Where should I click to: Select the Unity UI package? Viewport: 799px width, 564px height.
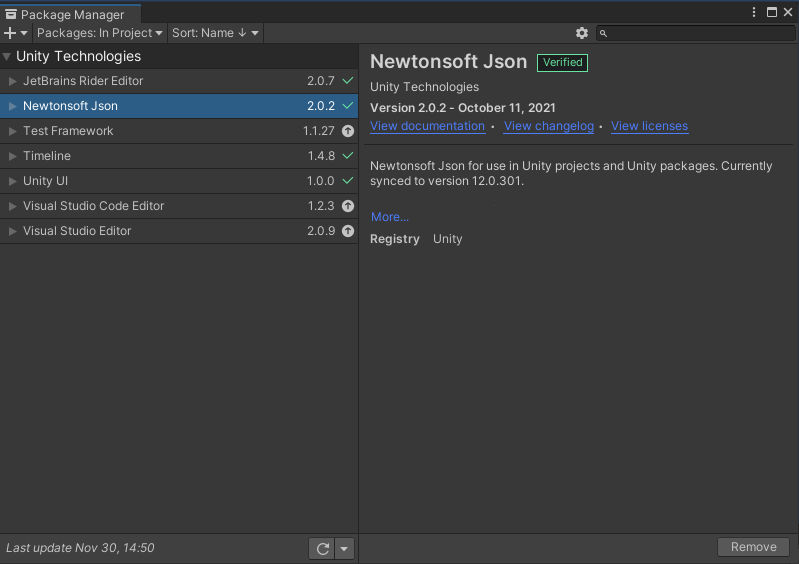pyautogui.click(x=179, y=181)
